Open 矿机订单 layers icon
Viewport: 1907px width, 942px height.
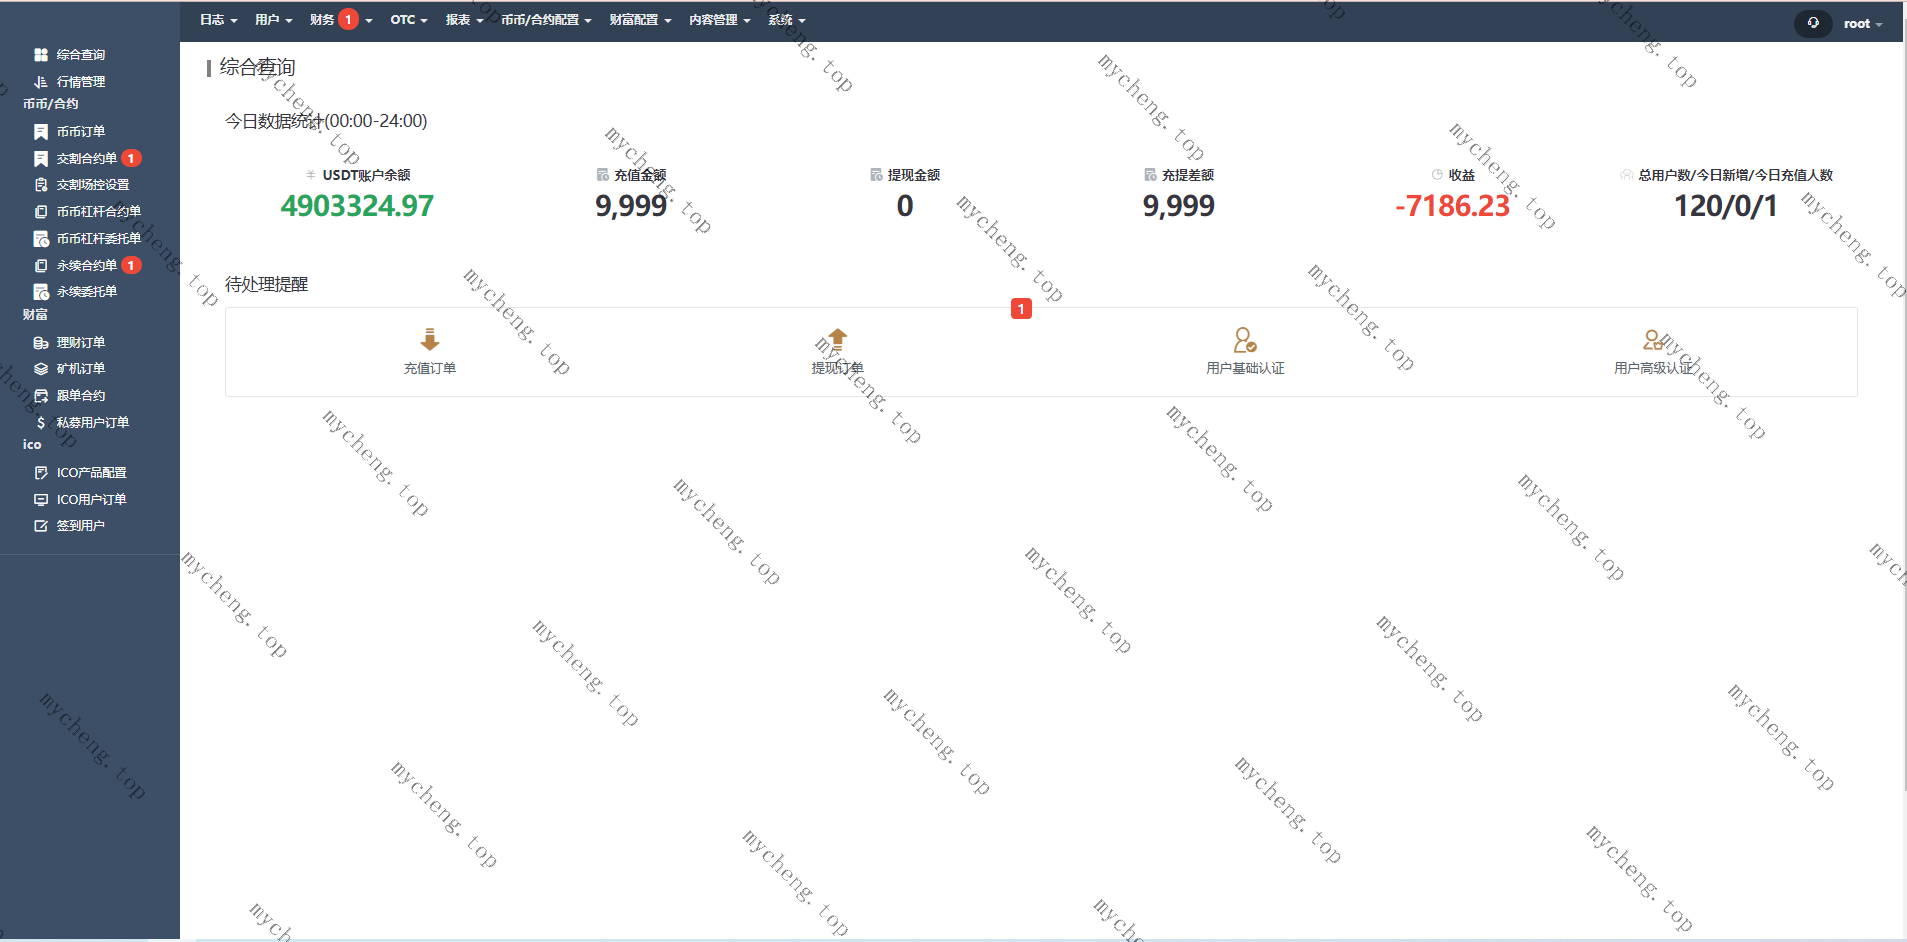tap(41, 369)
